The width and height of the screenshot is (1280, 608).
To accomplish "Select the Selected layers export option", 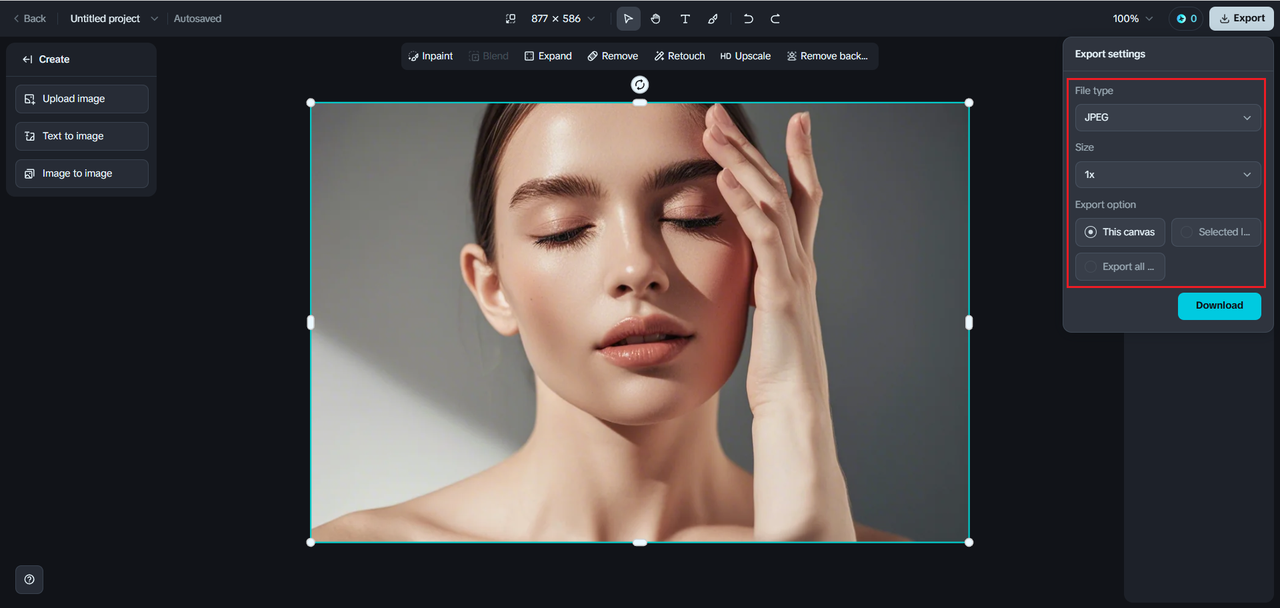I will point(1216,232).
